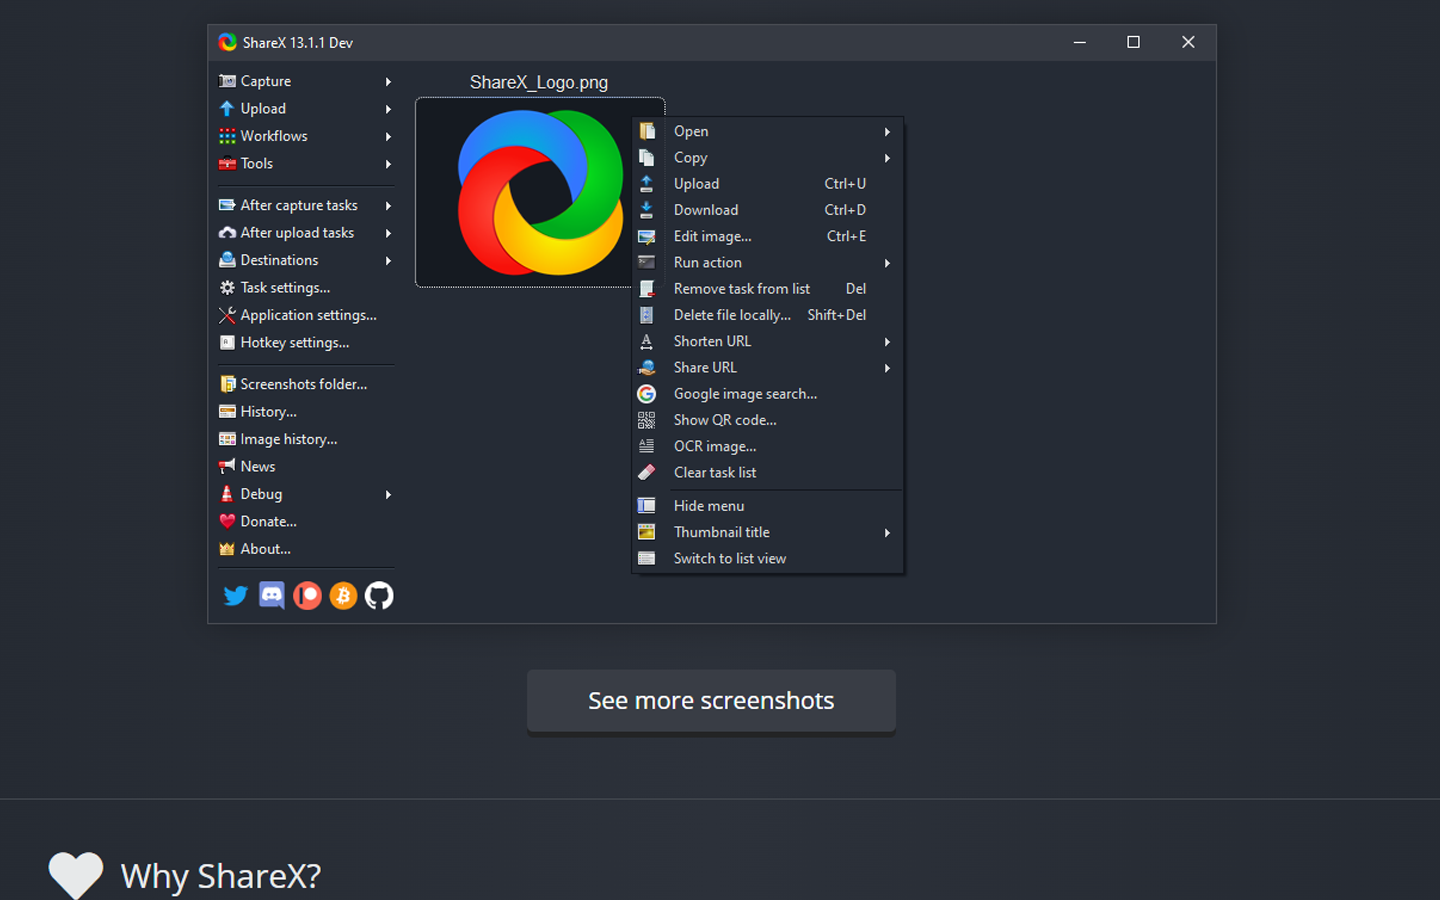Choose OCR image menu entry
This screenshot has width=1440, height=900.
pyautogui.click(x=767, y=446)
